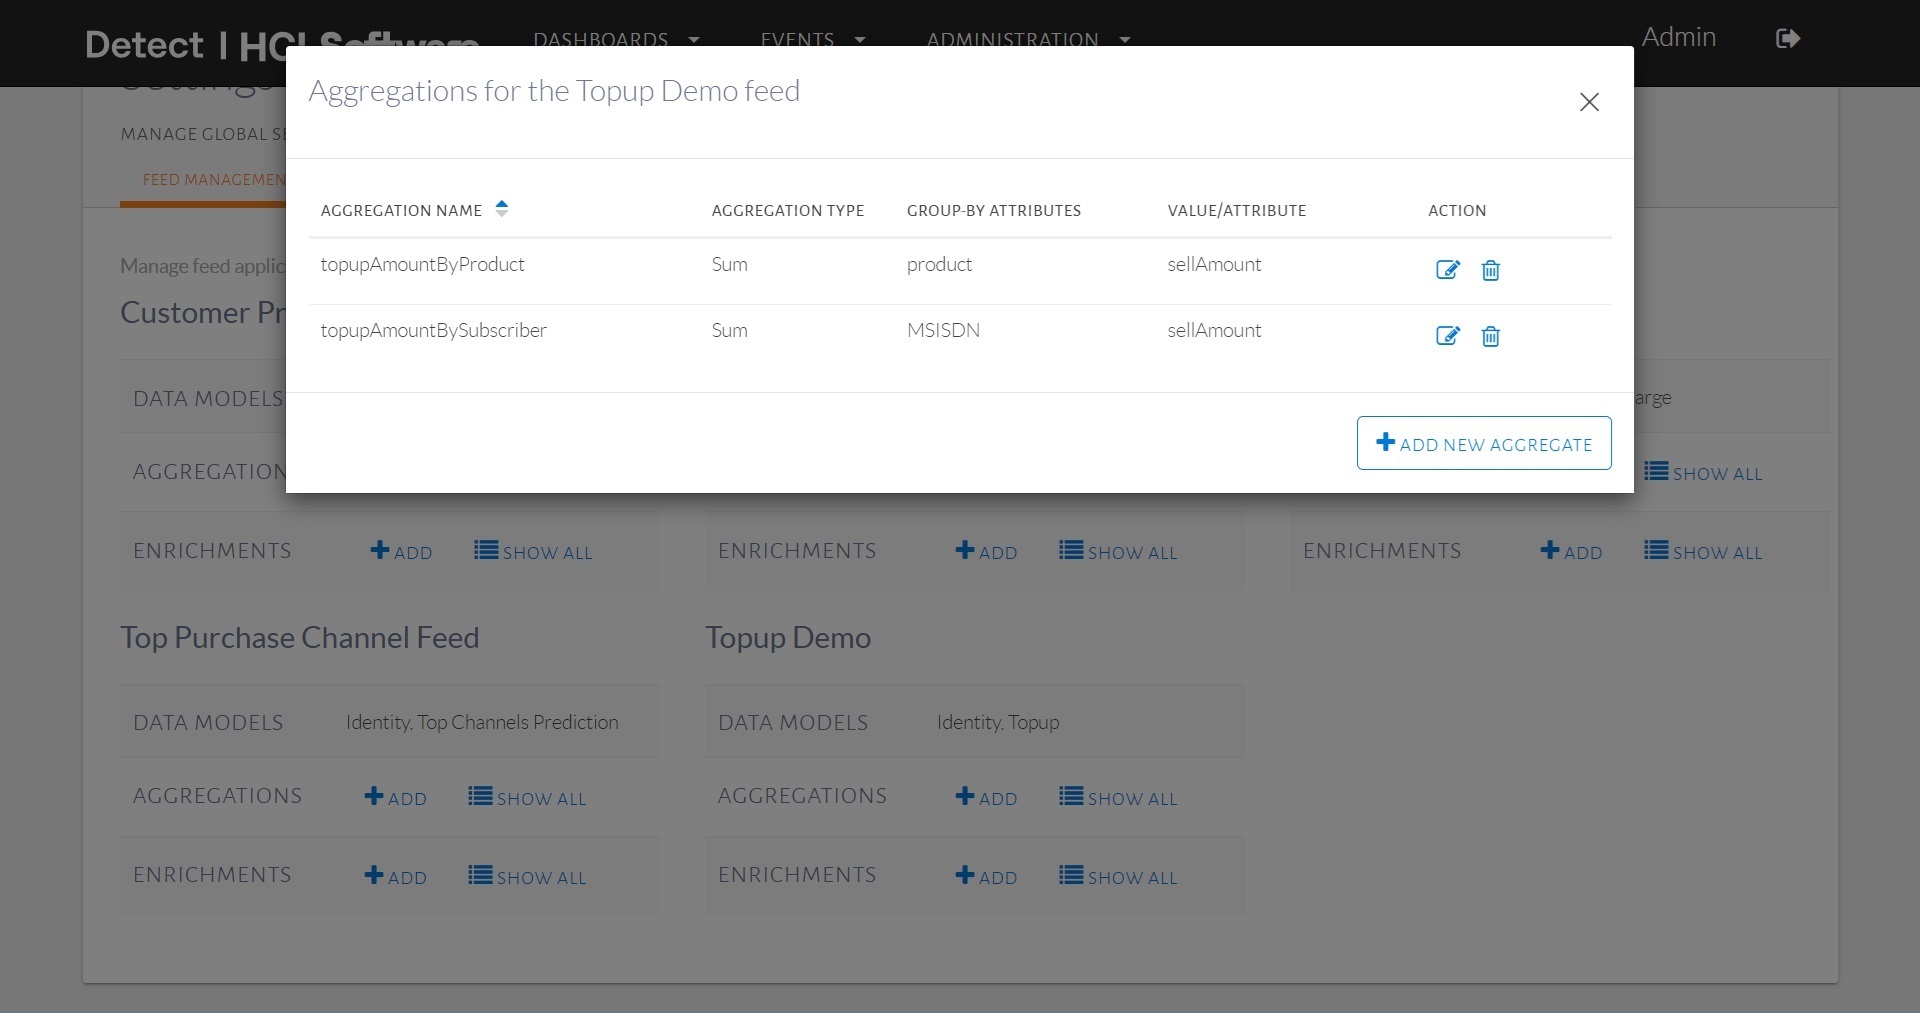
Task: Click the Admin user name
Action: [1678, 38]
